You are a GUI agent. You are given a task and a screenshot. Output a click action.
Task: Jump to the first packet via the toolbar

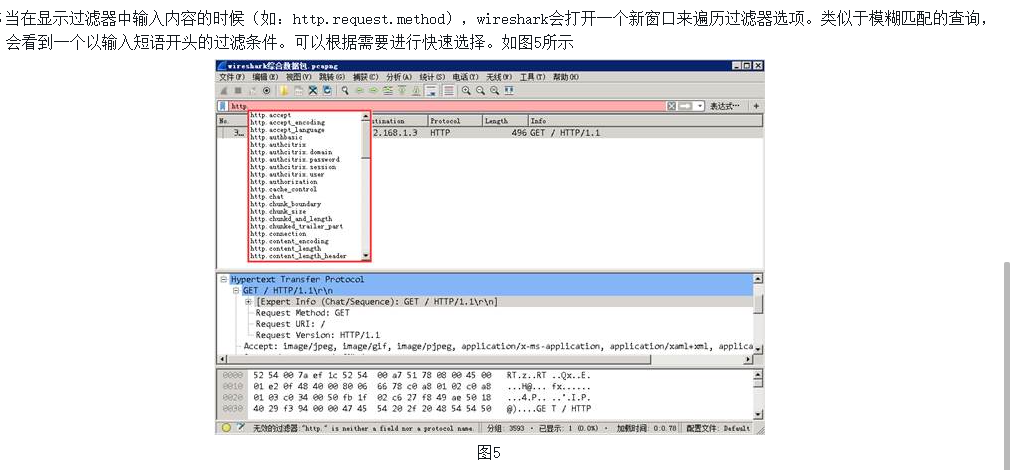(401, 90)
